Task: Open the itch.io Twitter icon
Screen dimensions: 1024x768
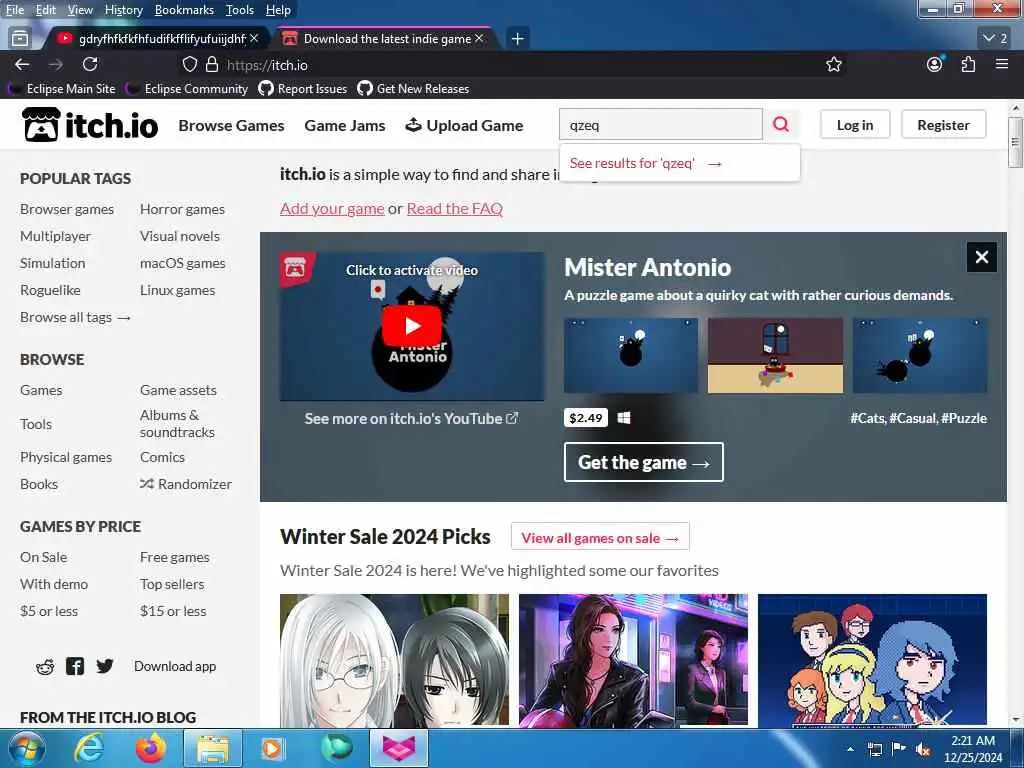Action: coord(104,667)
